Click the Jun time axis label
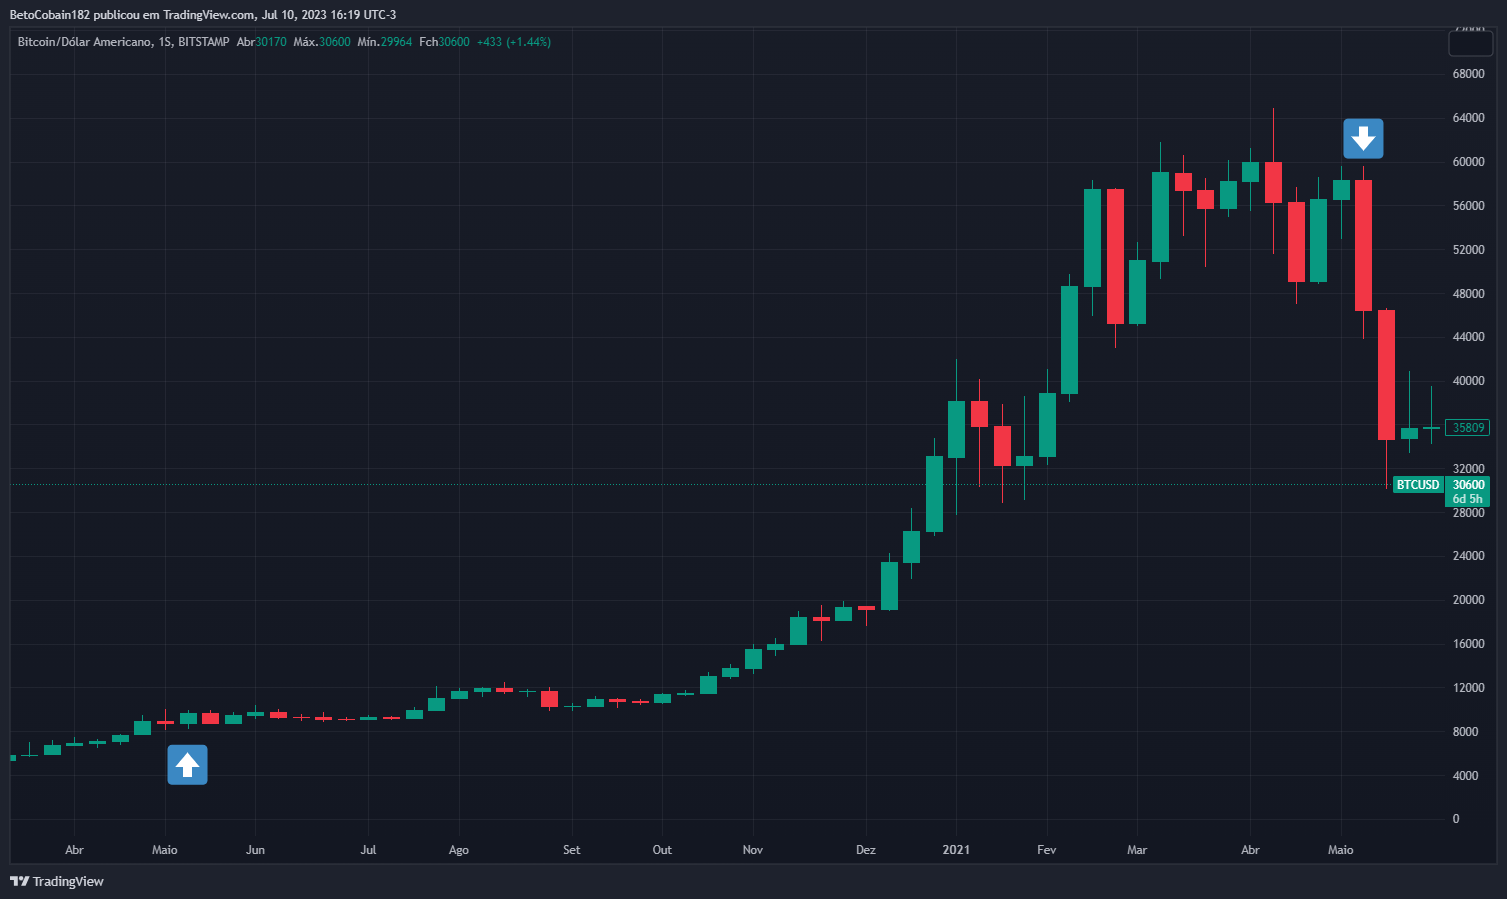The width and height of the screenshot is (1507, 899). click(255, 850)
